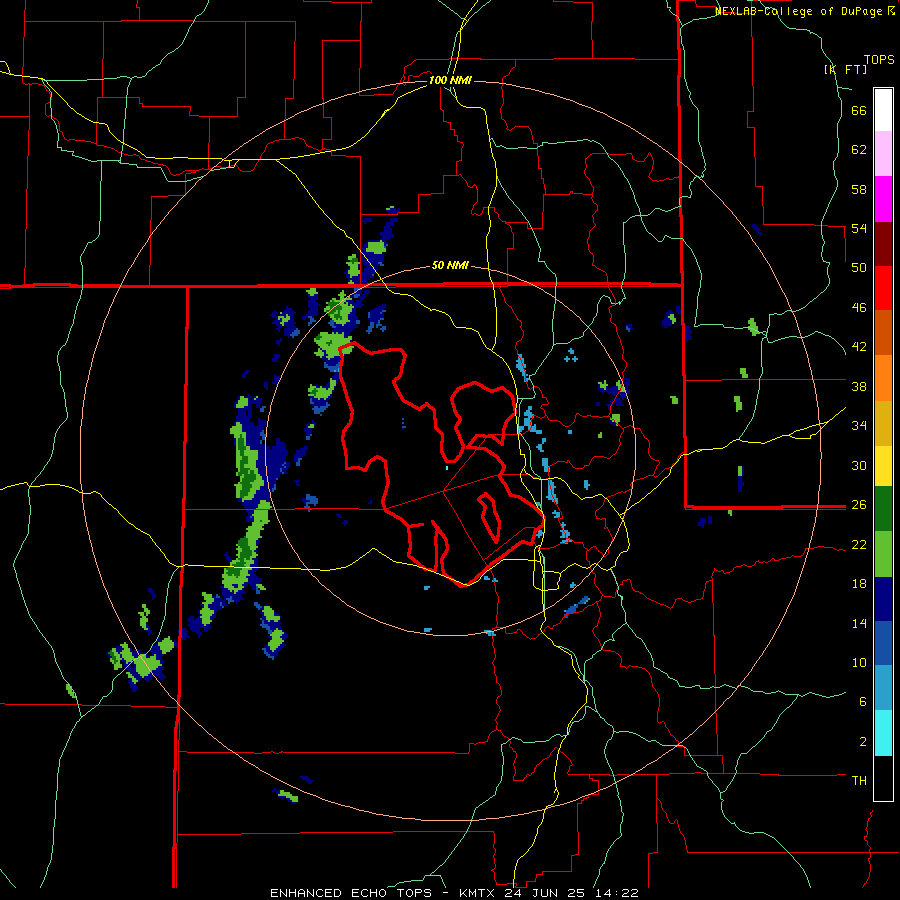Click the legend value "30"
The image size is (900, 900).
(x=859, y=465)
